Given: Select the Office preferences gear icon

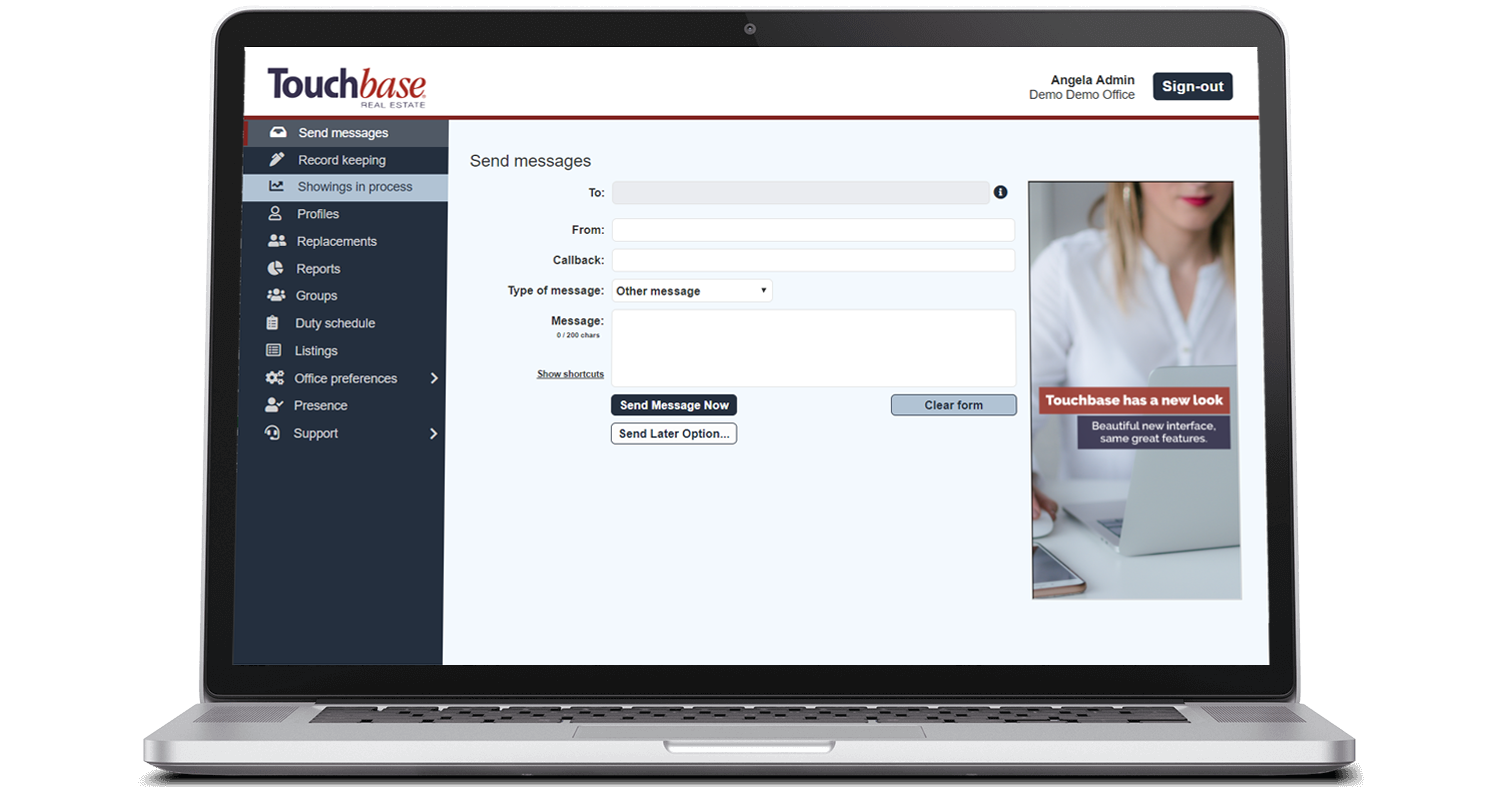Looking at the screenshot, I should point(275,378).
